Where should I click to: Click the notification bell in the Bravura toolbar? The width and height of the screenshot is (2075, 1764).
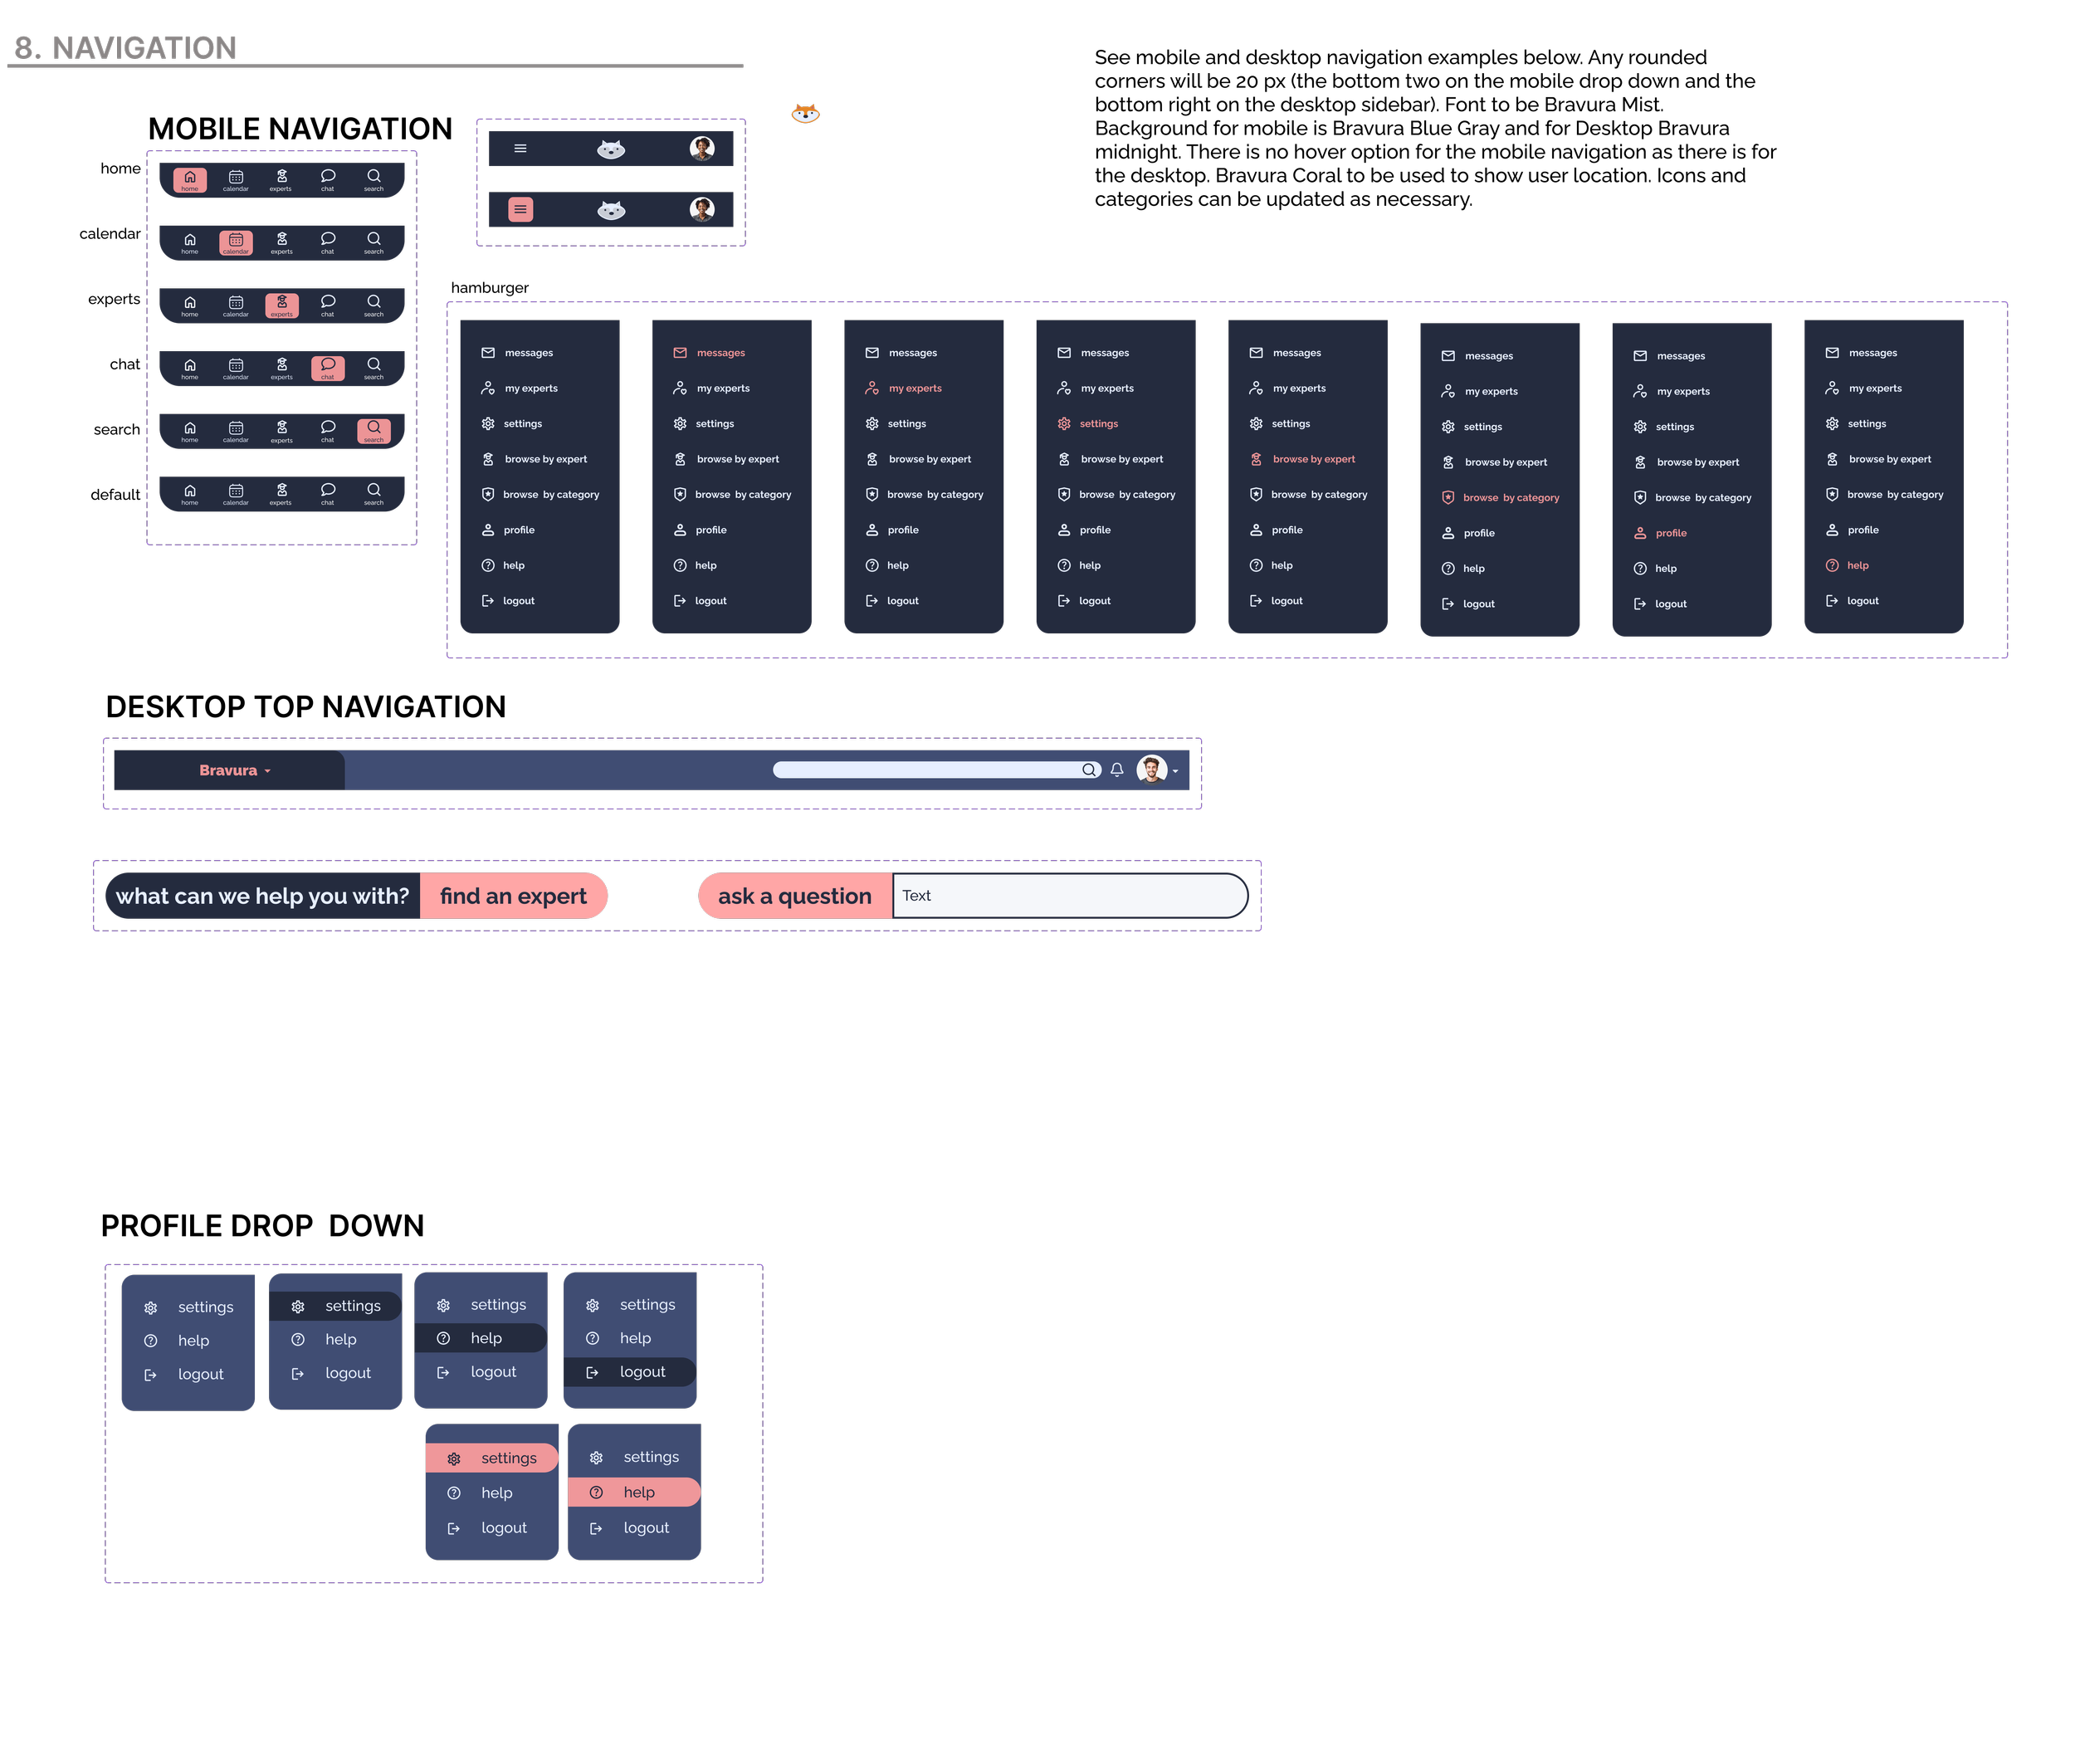pyautogui.click(x=1116, y=770)
